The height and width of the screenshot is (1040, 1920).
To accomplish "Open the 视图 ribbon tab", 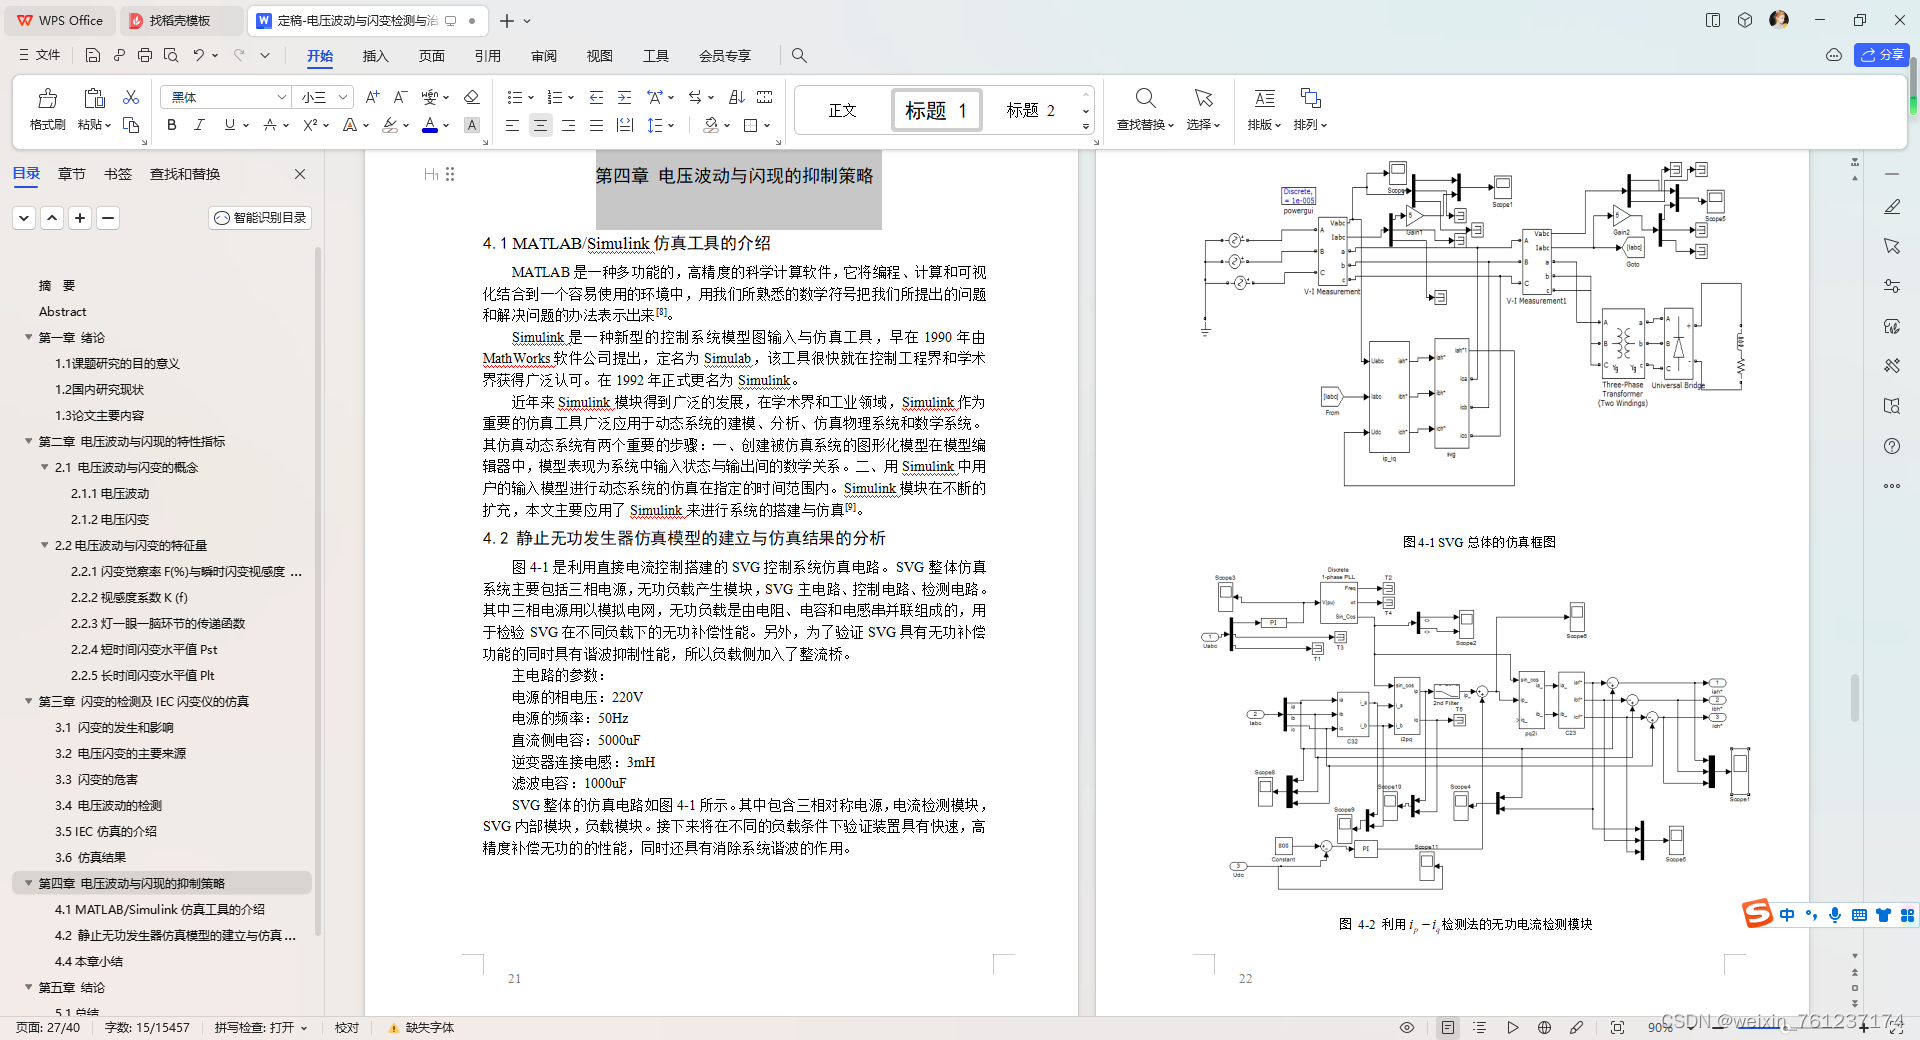I will [x=600, y=55].
